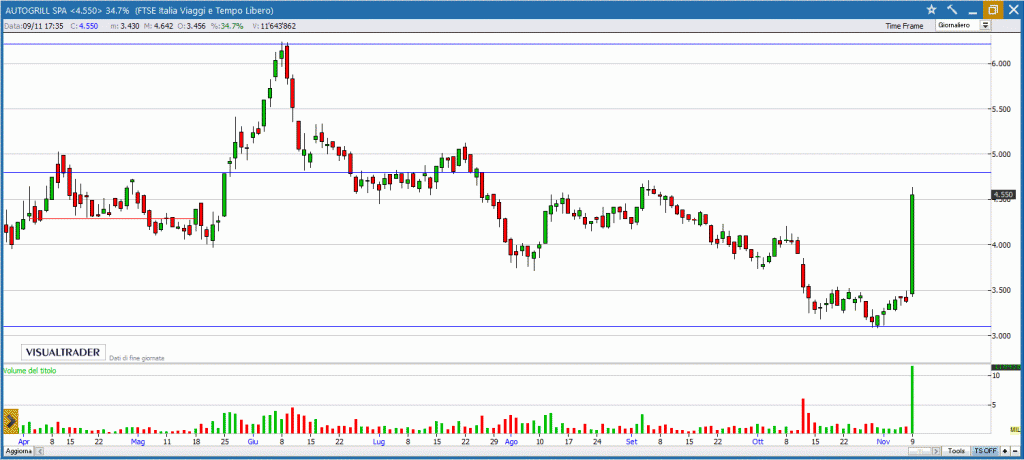Click the volume value V: 11'643'862
This screenshot has height=460, width=1024.
click(274, 26)
